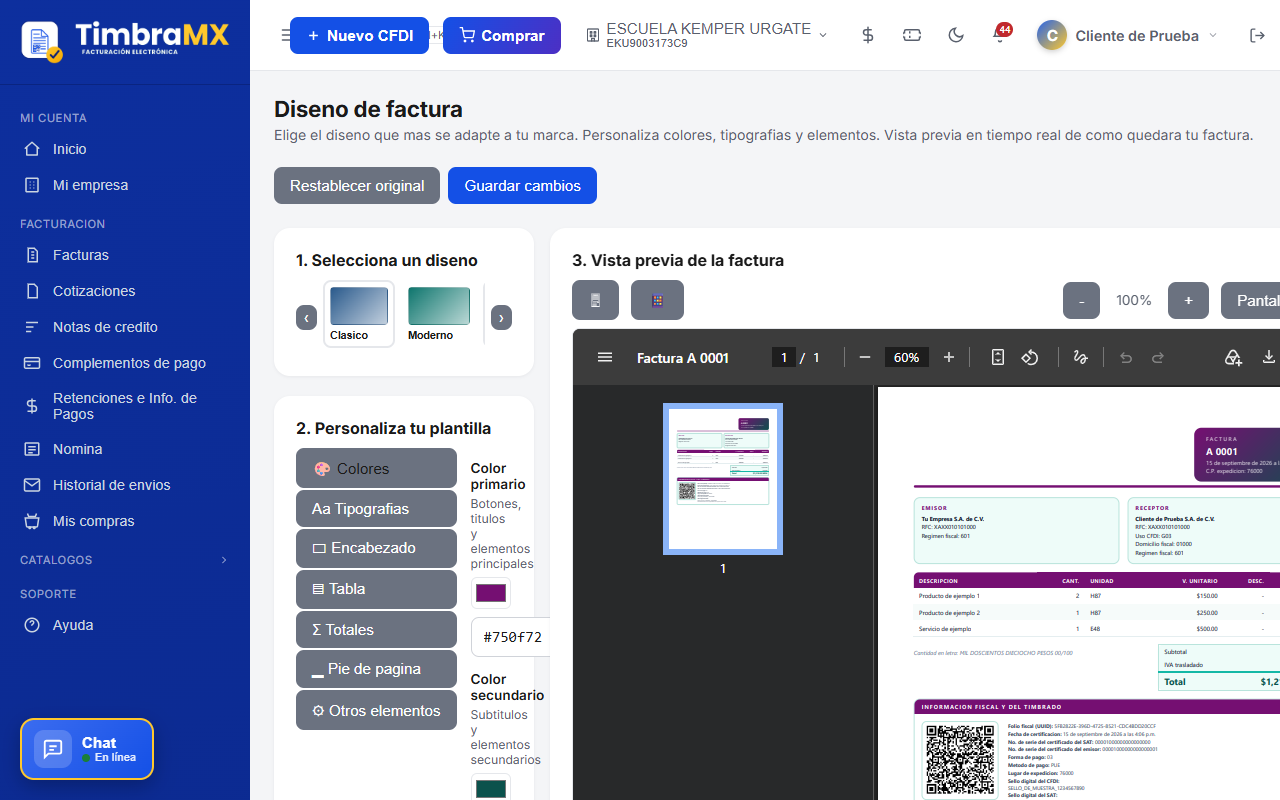Open Notas de credito in sidebar

click(x=125, y=327)
